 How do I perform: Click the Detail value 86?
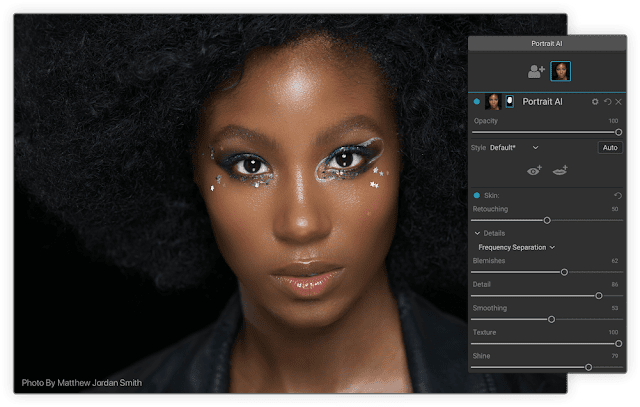[615, 285]
